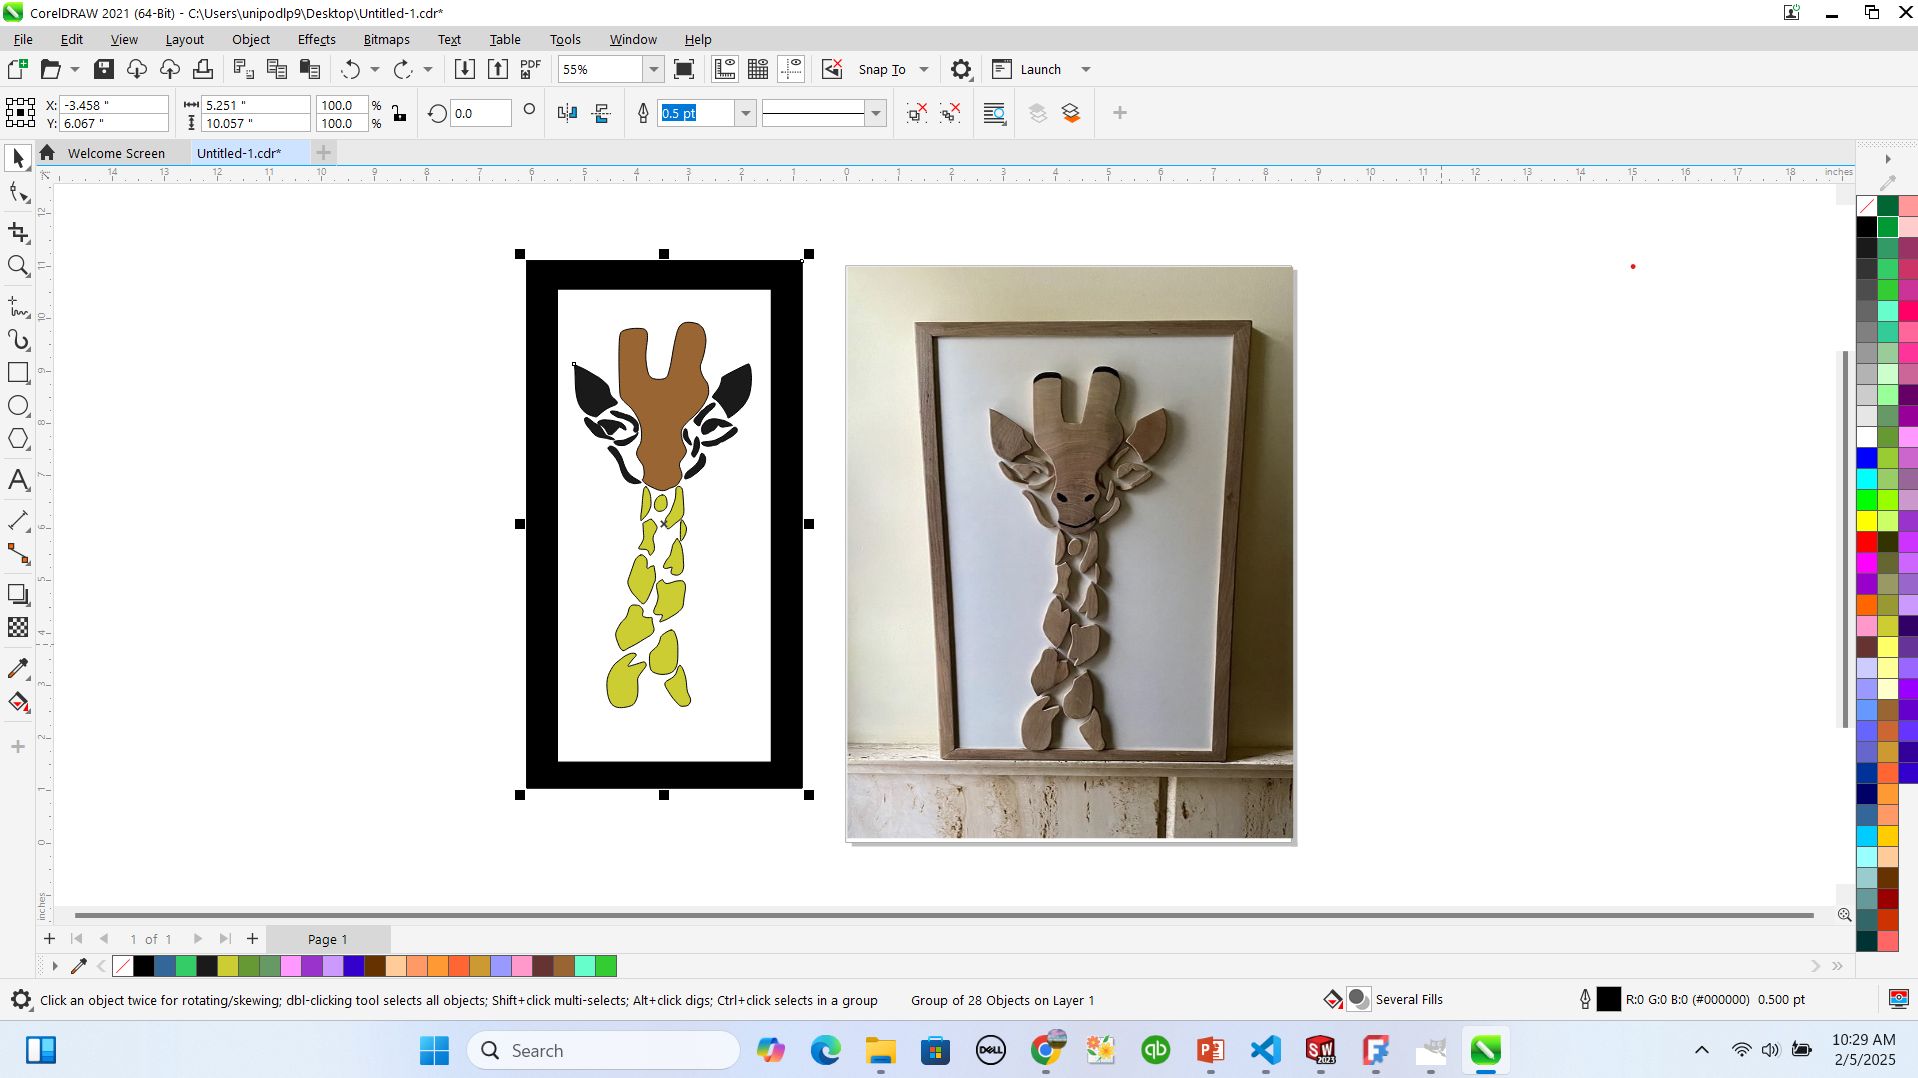Toggle full-screen preview
Screen dimensions: 1918x1078
click(x=684, y=69)
